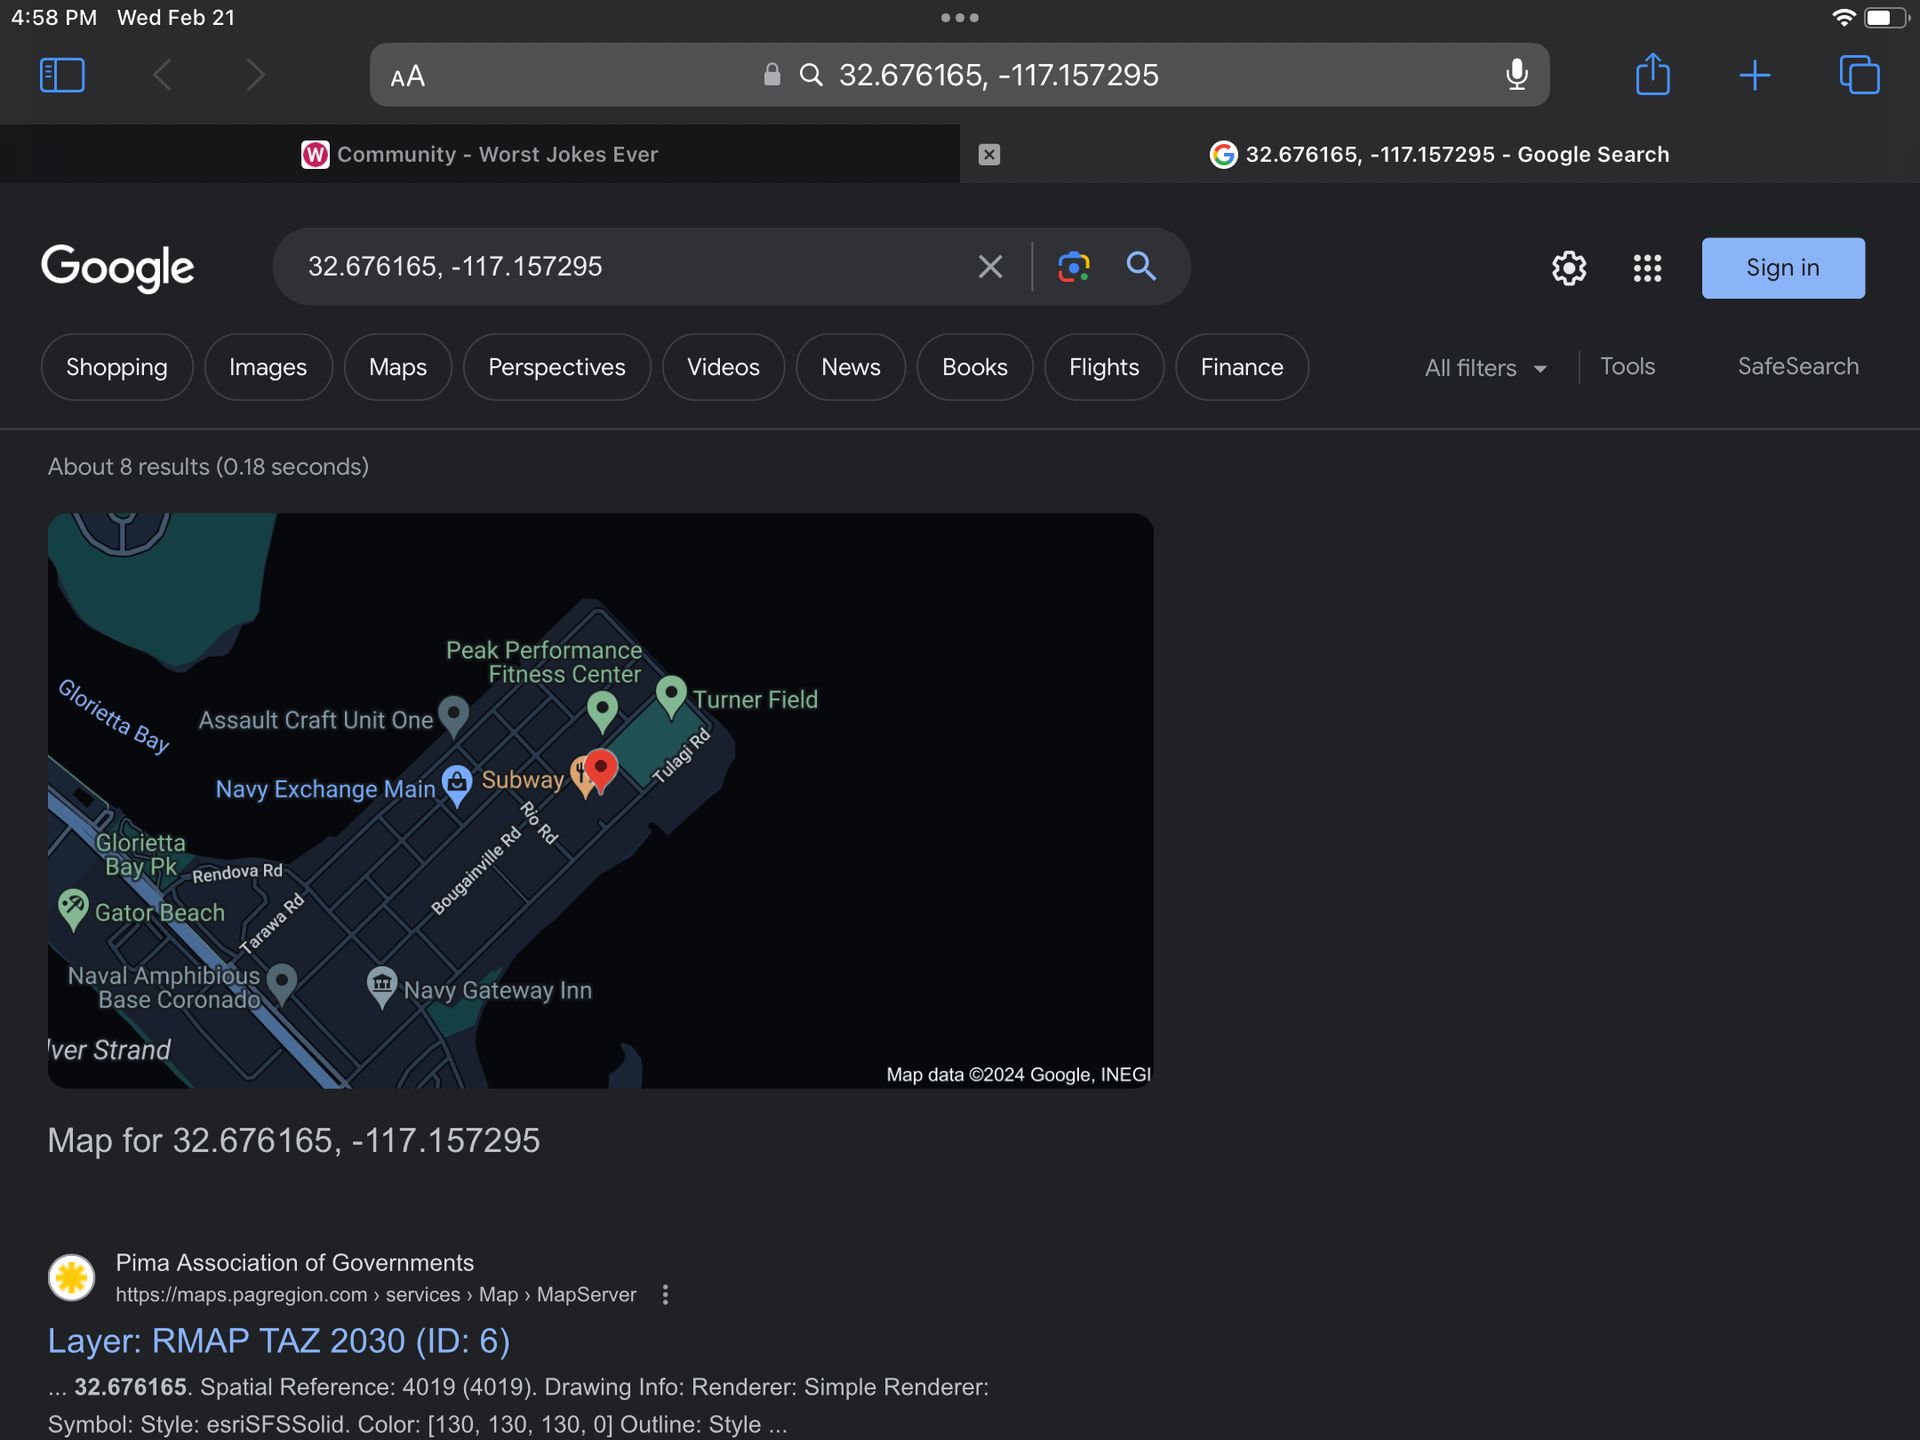Open the SafeSearch settings
1920x1440 pixels.
(1797, 367)
